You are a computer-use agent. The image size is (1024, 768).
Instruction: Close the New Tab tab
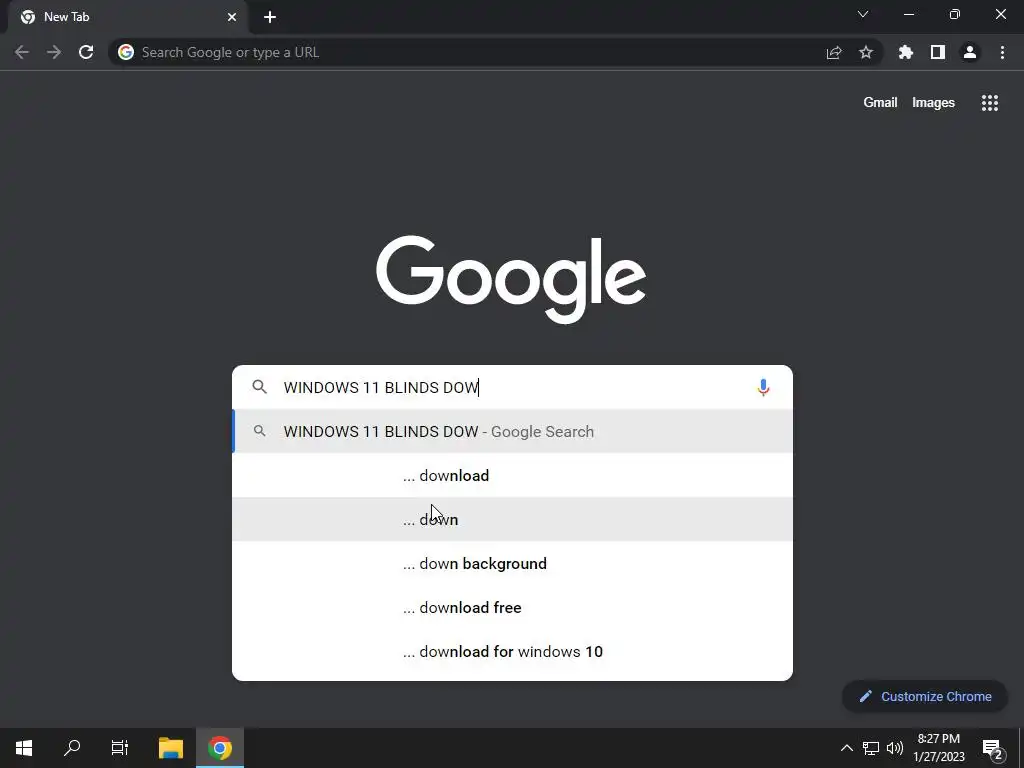point(232,17)
